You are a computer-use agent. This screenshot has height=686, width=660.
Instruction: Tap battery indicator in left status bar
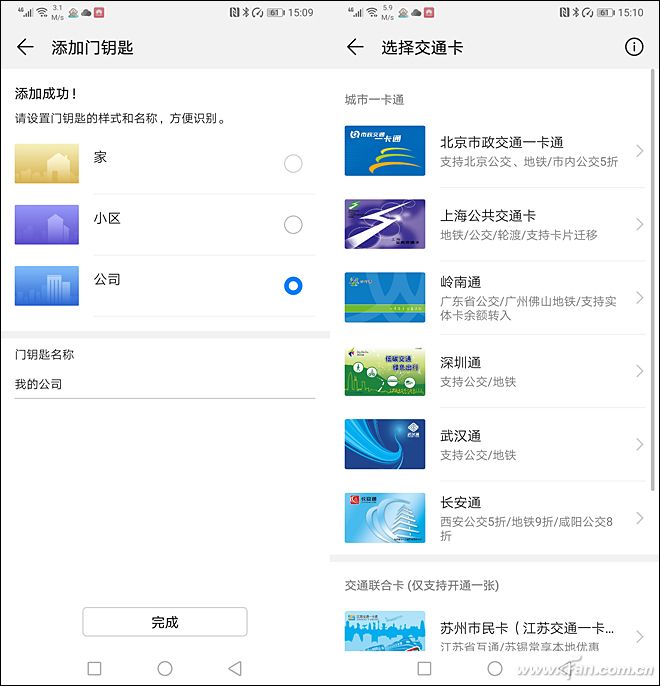[276, 13]
